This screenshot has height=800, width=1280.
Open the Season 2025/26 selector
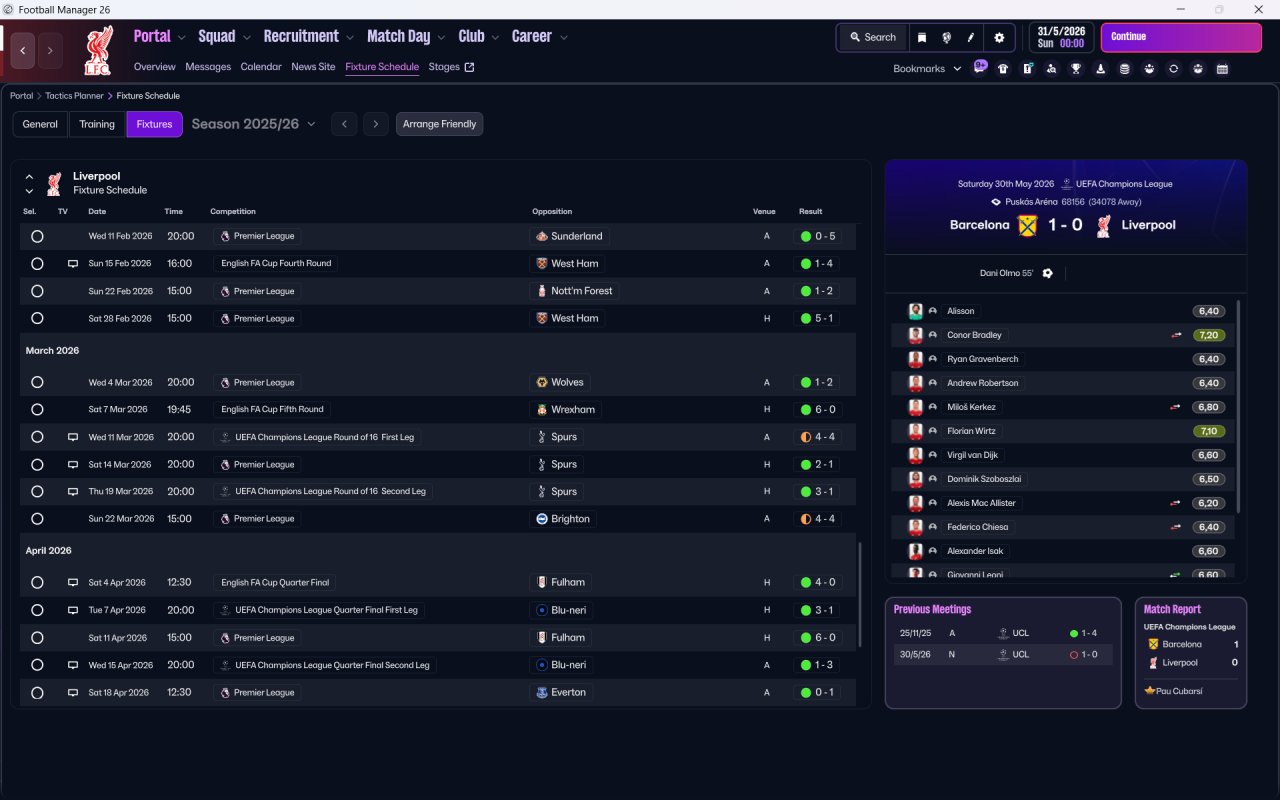point(253,124)
